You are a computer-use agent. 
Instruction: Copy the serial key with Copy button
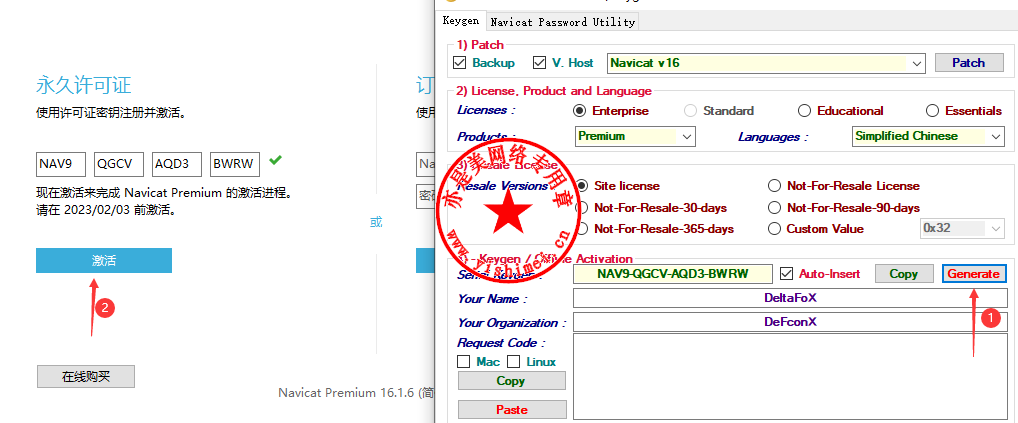point(904,274)
